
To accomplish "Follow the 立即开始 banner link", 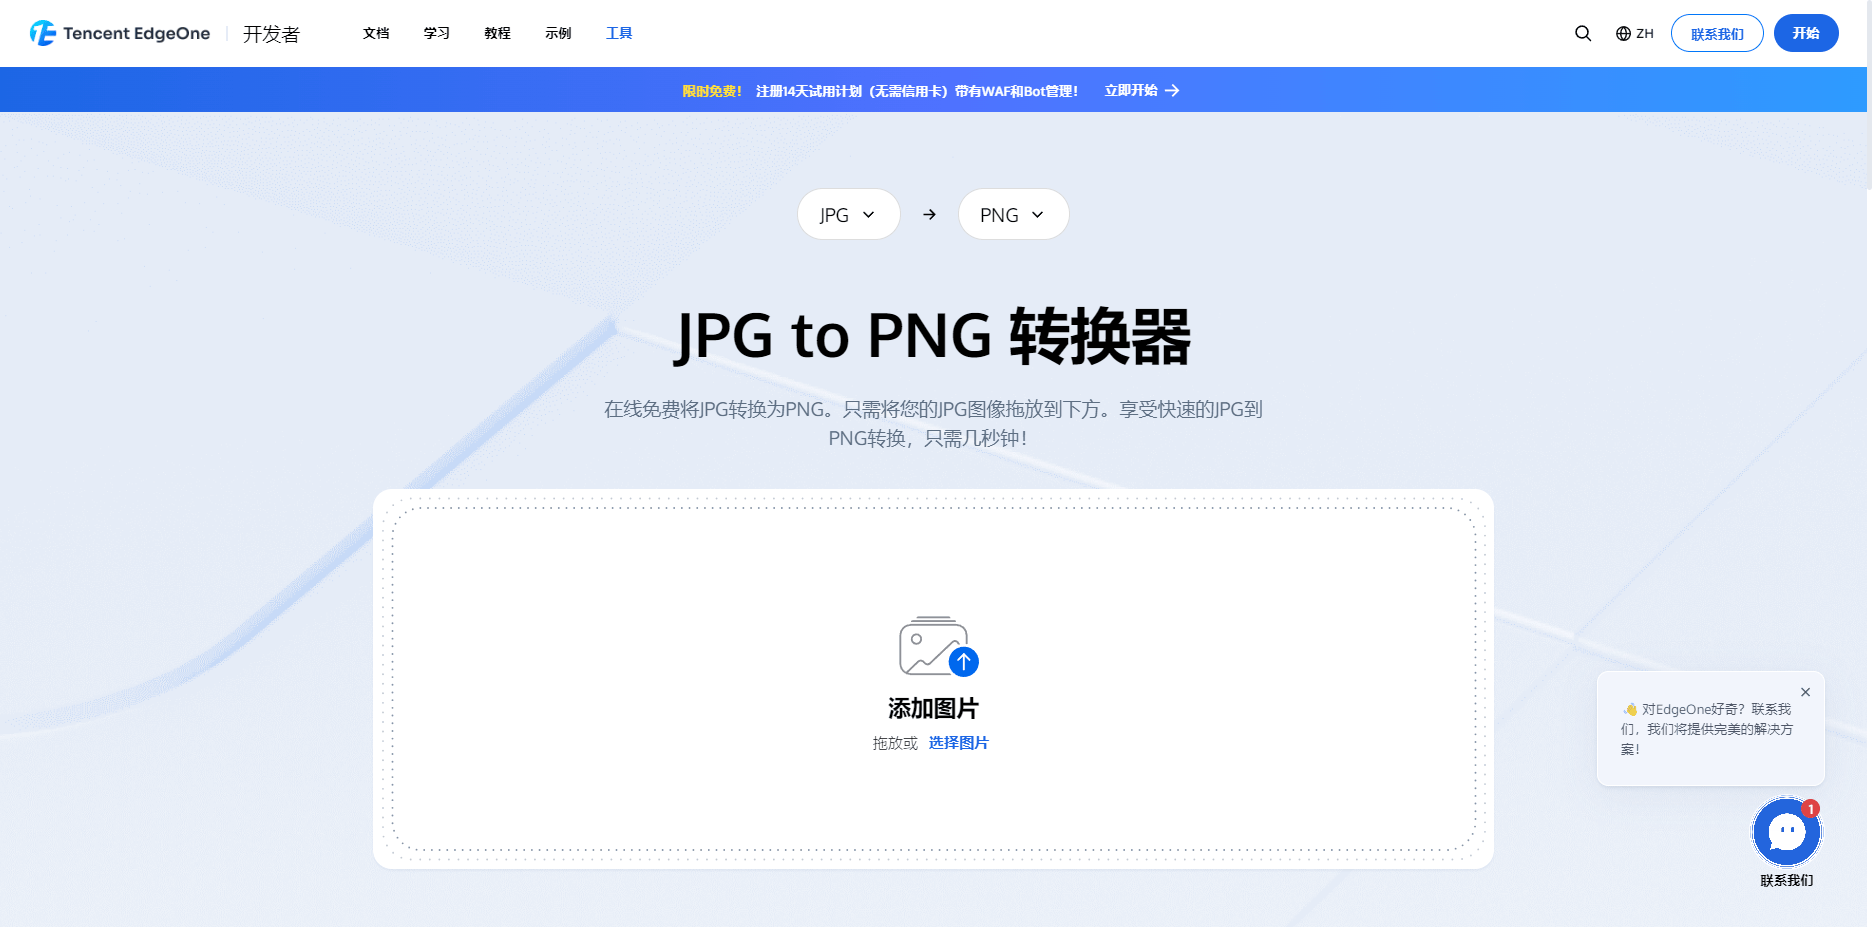I will tap(1142, 90).
